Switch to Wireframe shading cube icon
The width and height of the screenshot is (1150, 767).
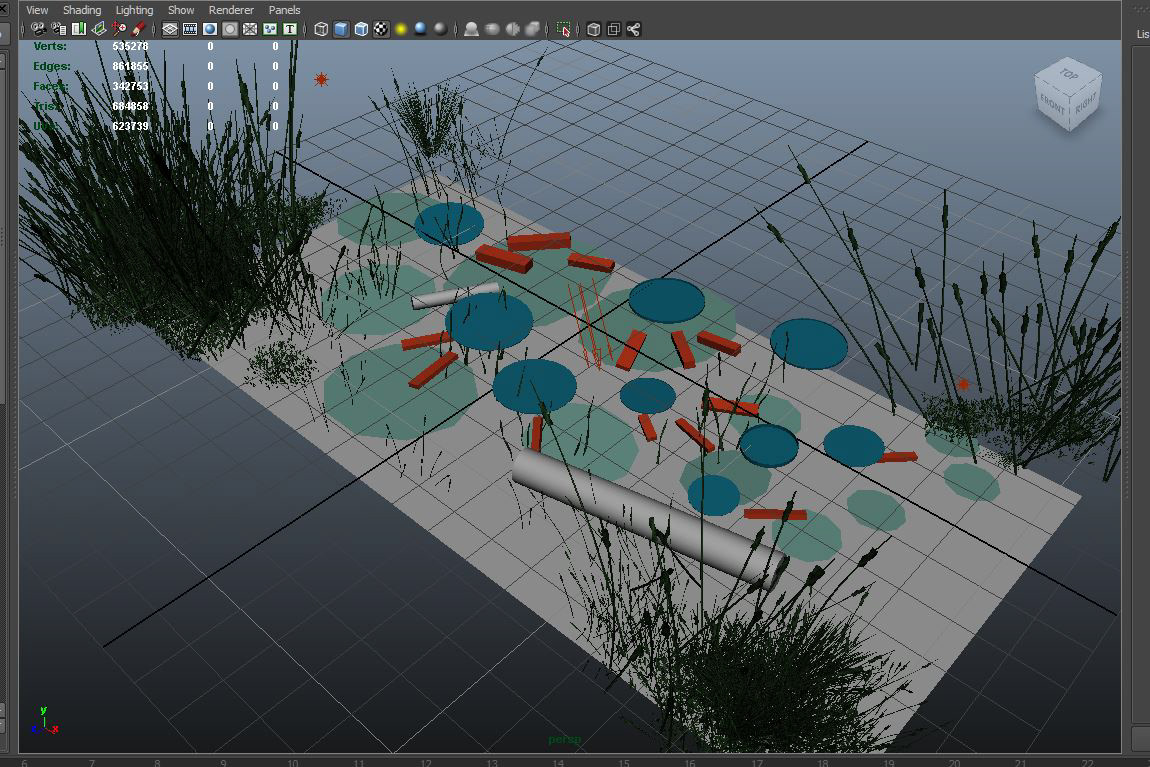321,29
